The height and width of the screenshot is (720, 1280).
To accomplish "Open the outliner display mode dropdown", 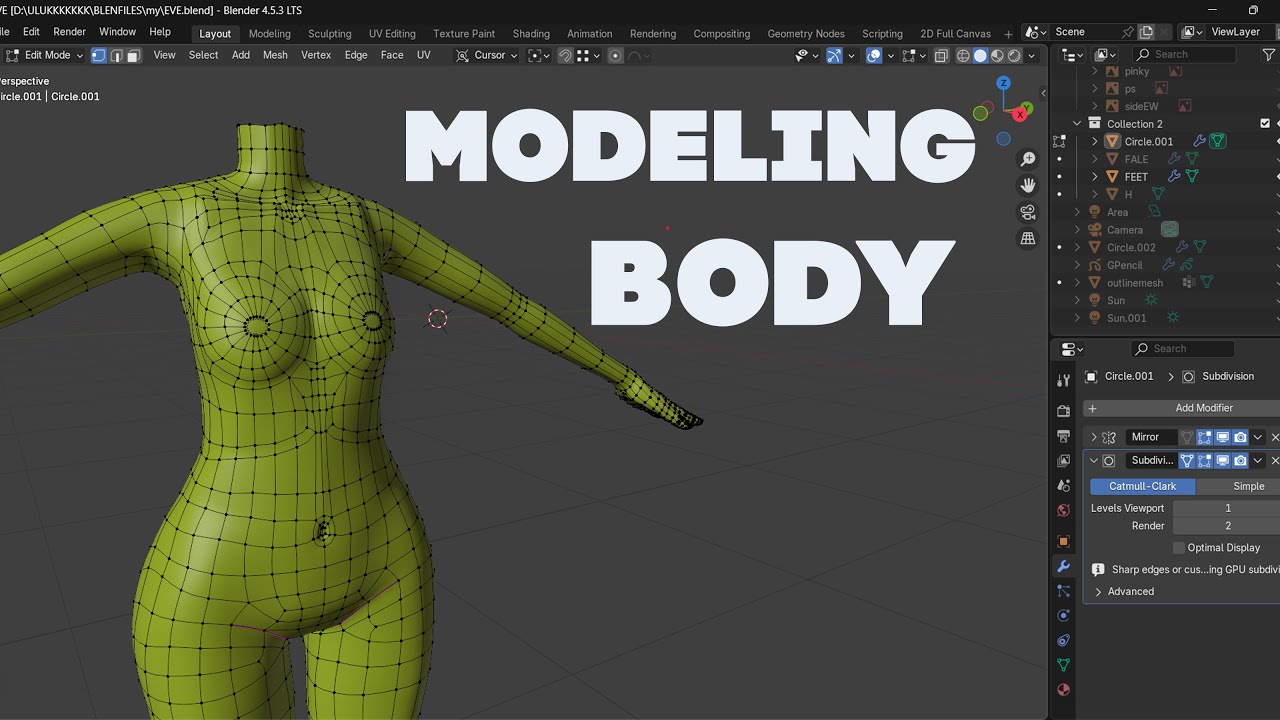I will tap(1105, 55).
